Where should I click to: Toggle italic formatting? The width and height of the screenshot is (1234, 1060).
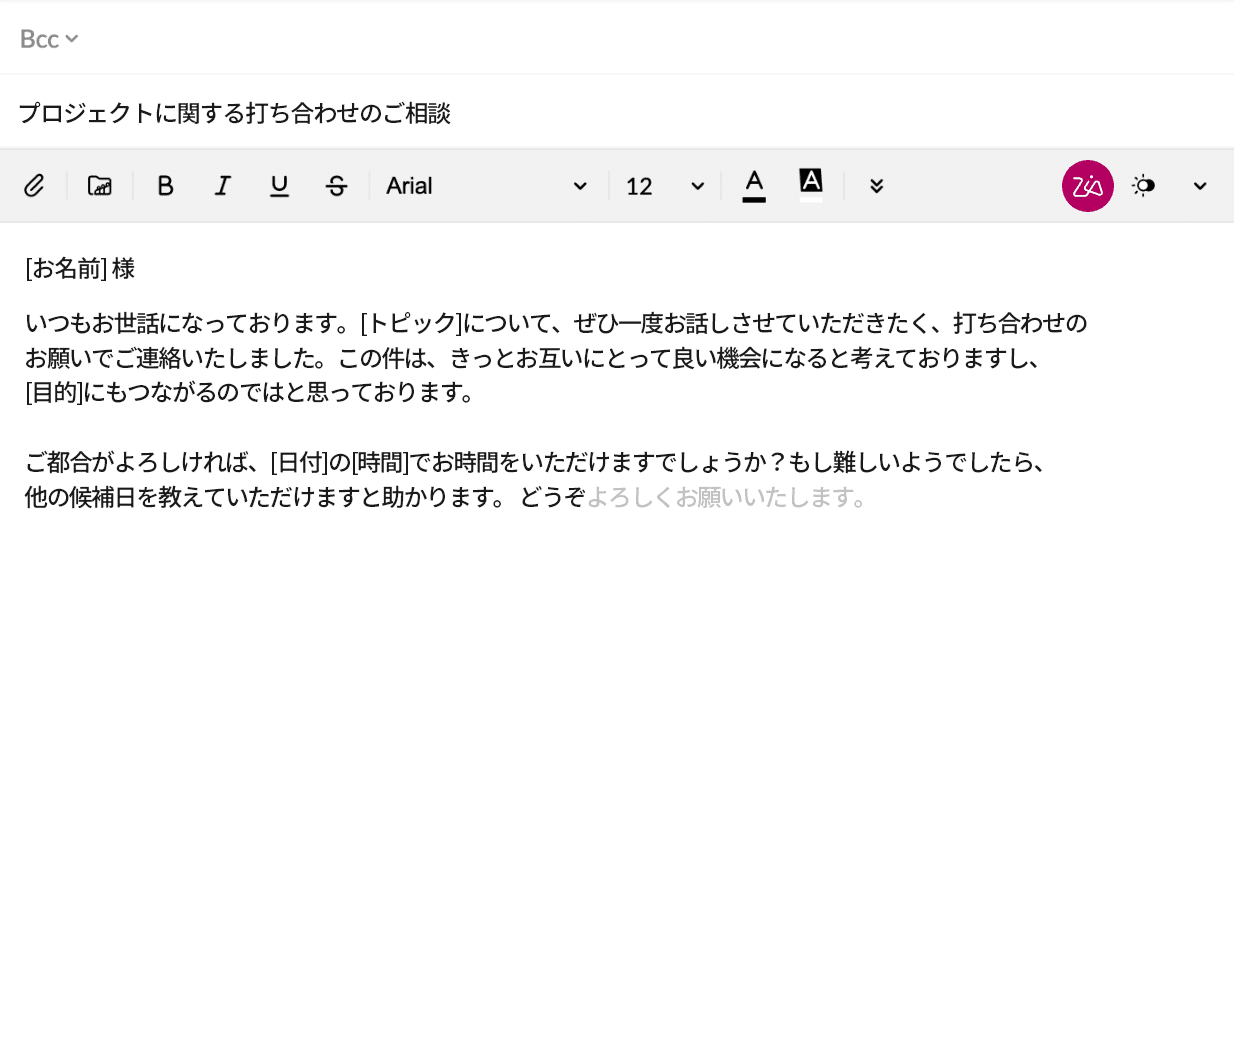tap(223, 186)
